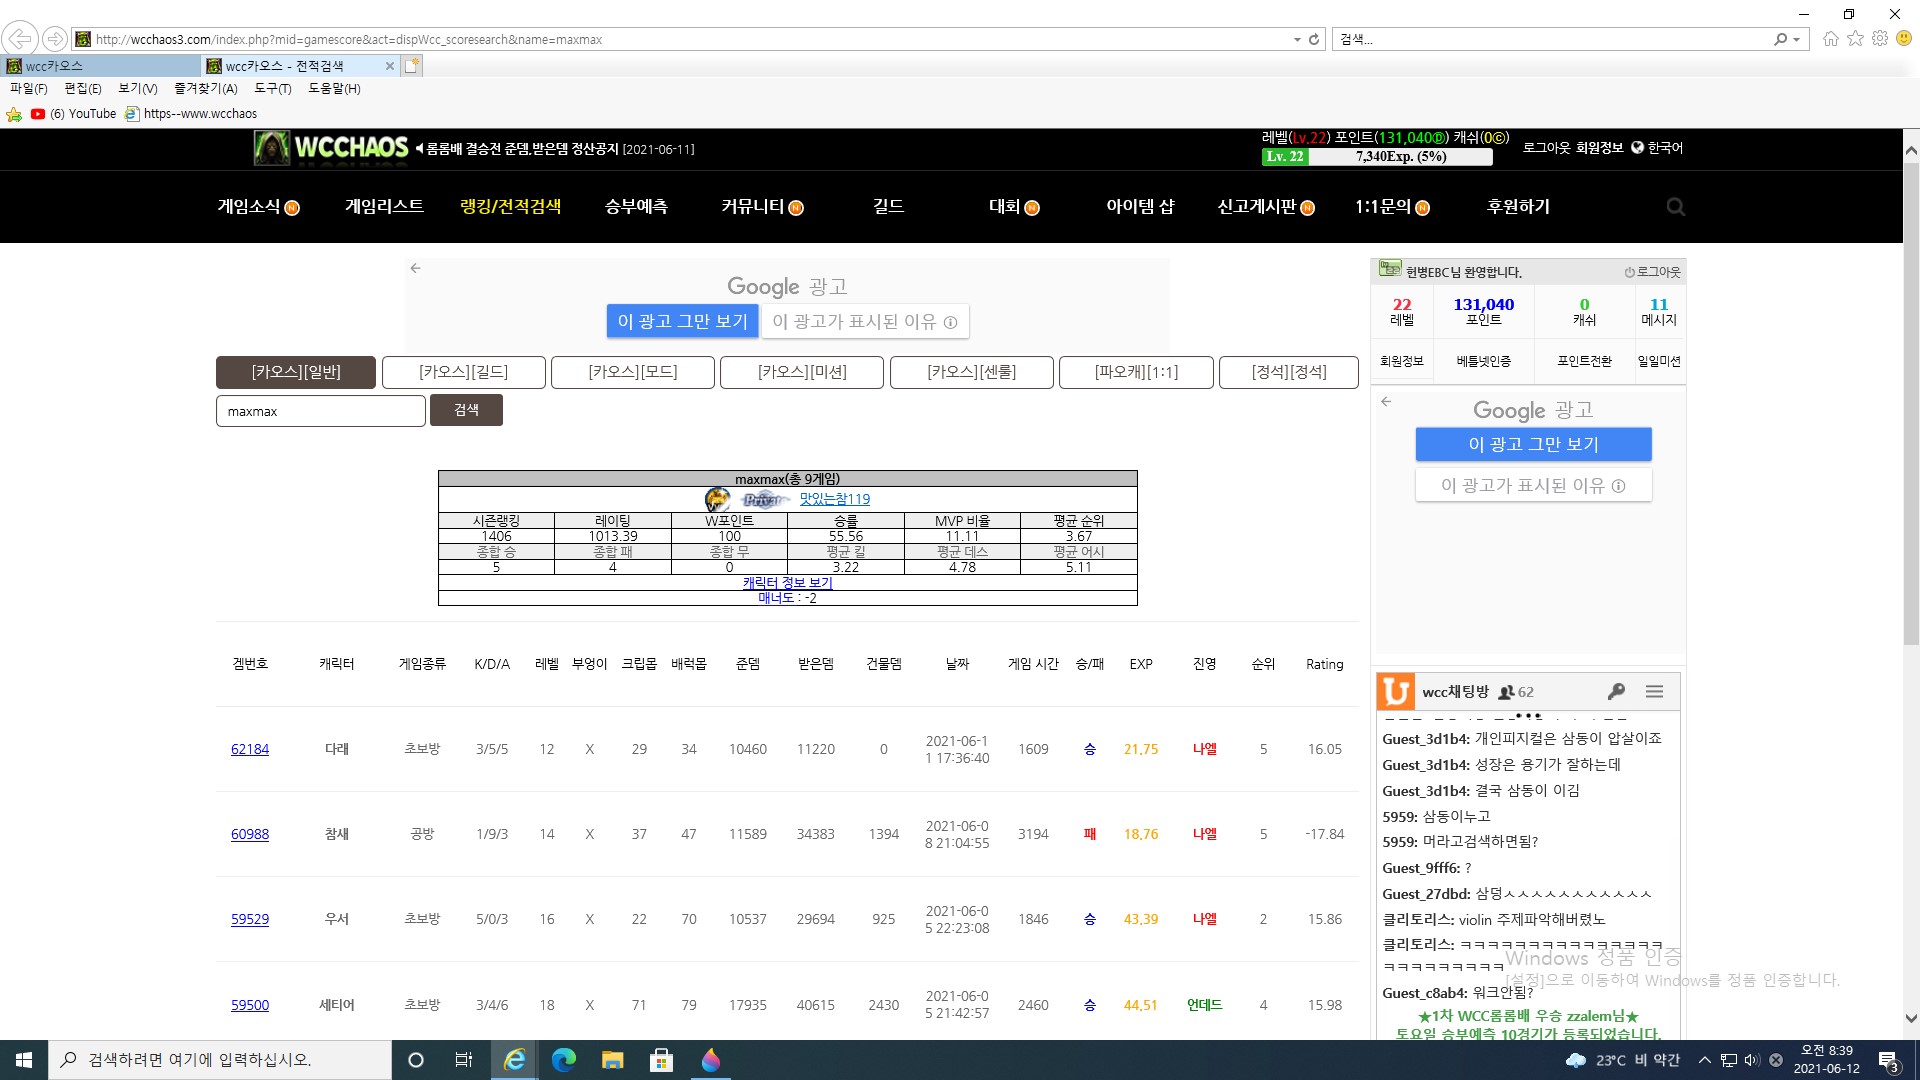Open Internet Explorer taskbar icon
This screenshot has height=1080, width=1920.
point(514,1060)
